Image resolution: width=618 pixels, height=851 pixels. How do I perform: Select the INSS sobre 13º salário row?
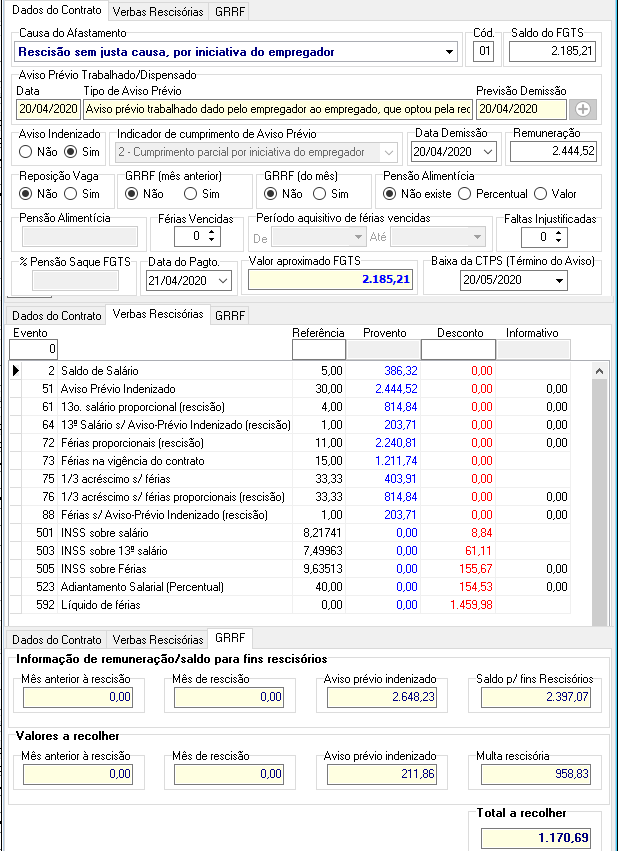[290, 551]
